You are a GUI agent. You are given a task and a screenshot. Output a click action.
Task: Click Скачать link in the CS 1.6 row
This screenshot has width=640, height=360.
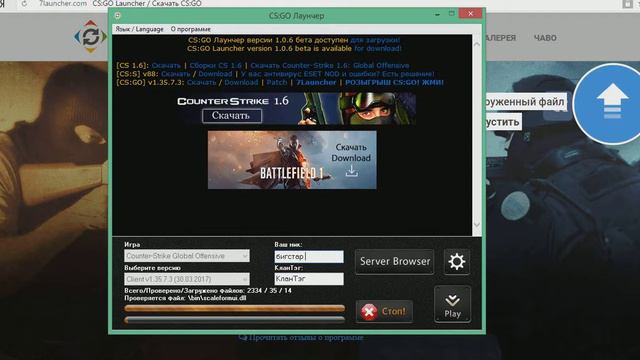pos(166,65)
